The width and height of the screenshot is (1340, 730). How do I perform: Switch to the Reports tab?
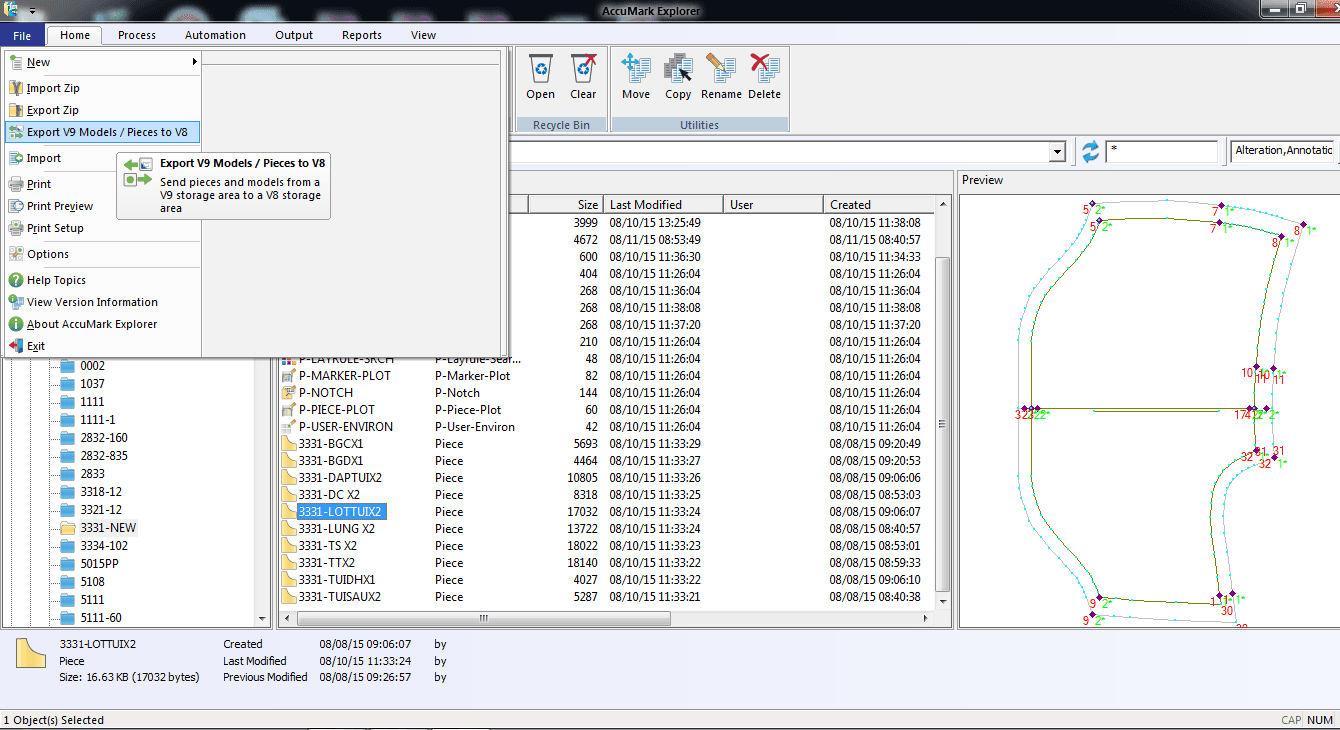point(362,35)
